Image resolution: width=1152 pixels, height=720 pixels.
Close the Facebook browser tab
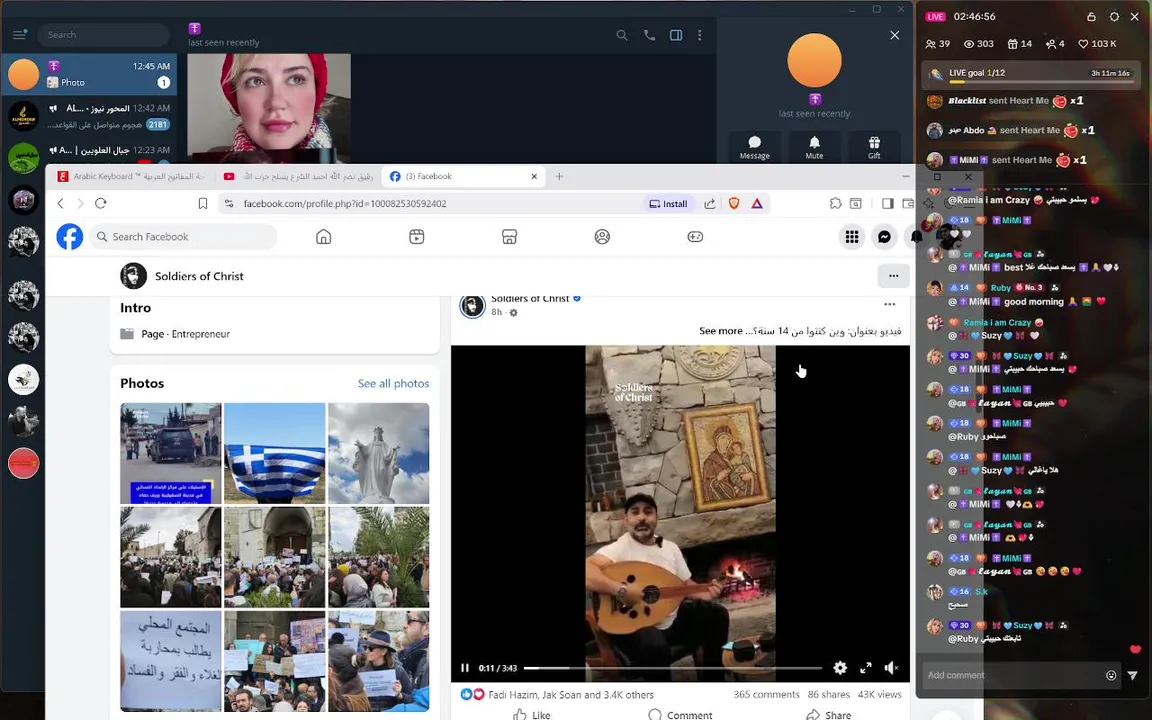point(534,176)
